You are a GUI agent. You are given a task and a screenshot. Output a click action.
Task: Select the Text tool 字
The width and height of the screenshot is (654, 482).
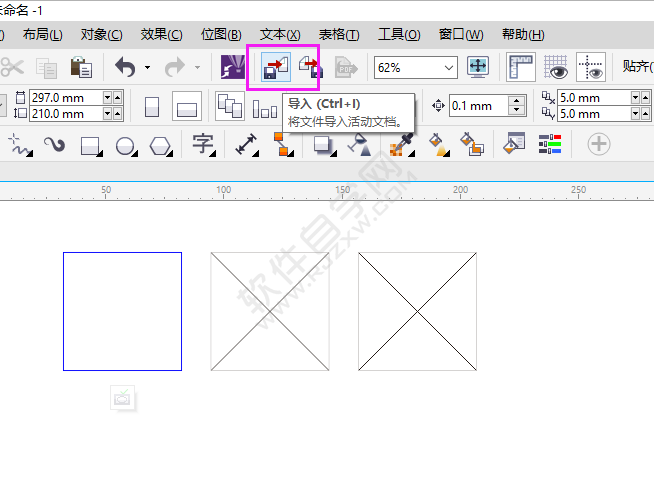[x=204, y=145]
